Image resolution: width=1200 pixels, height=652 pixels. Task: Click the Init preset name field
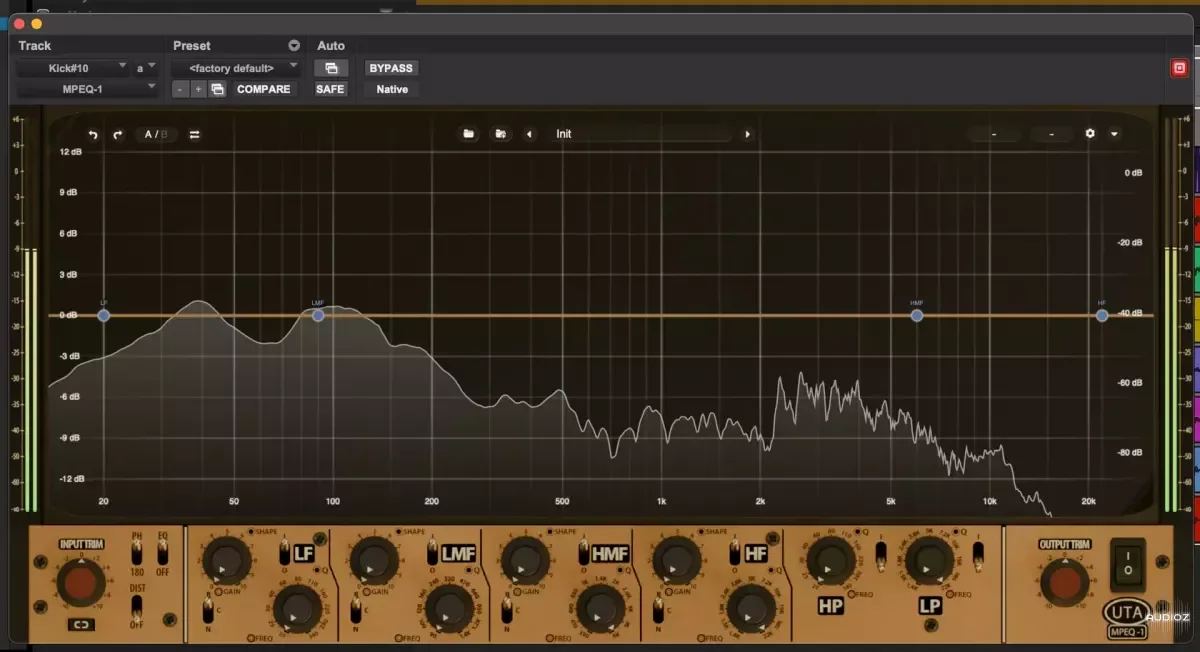(x=640, y=134)
